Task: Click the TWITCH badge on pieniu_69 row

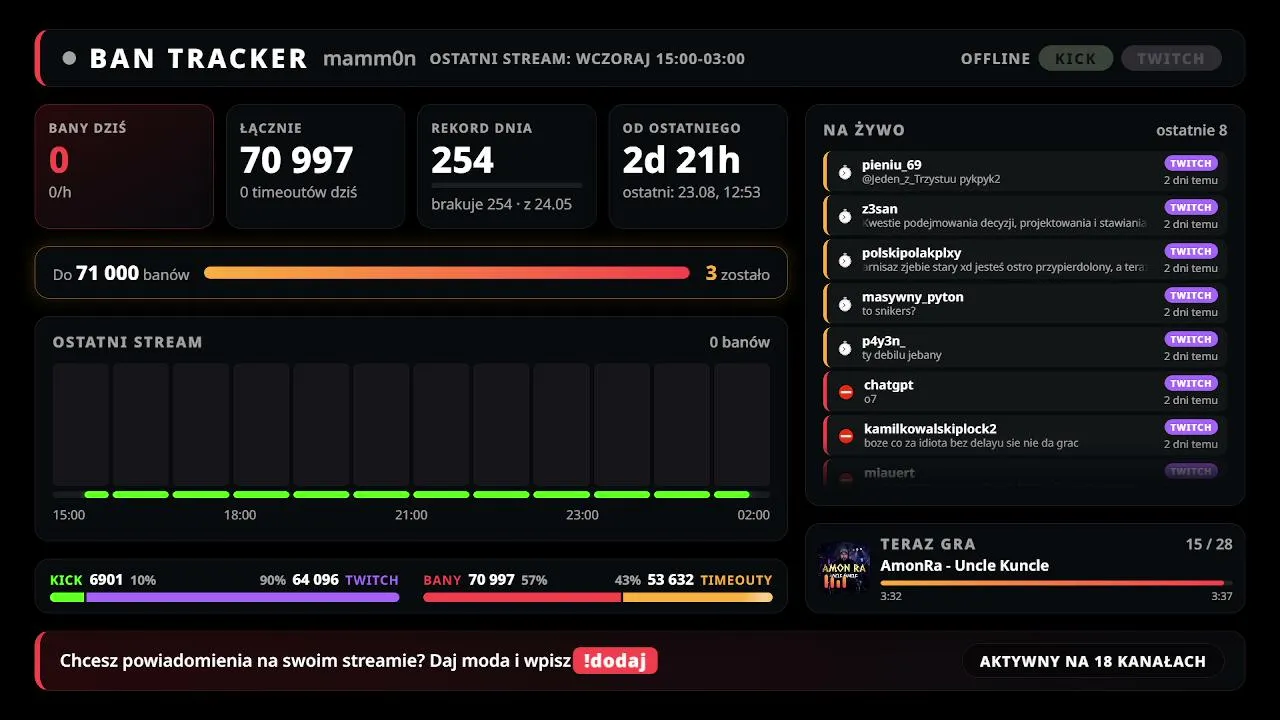Action: [1190, 163]
